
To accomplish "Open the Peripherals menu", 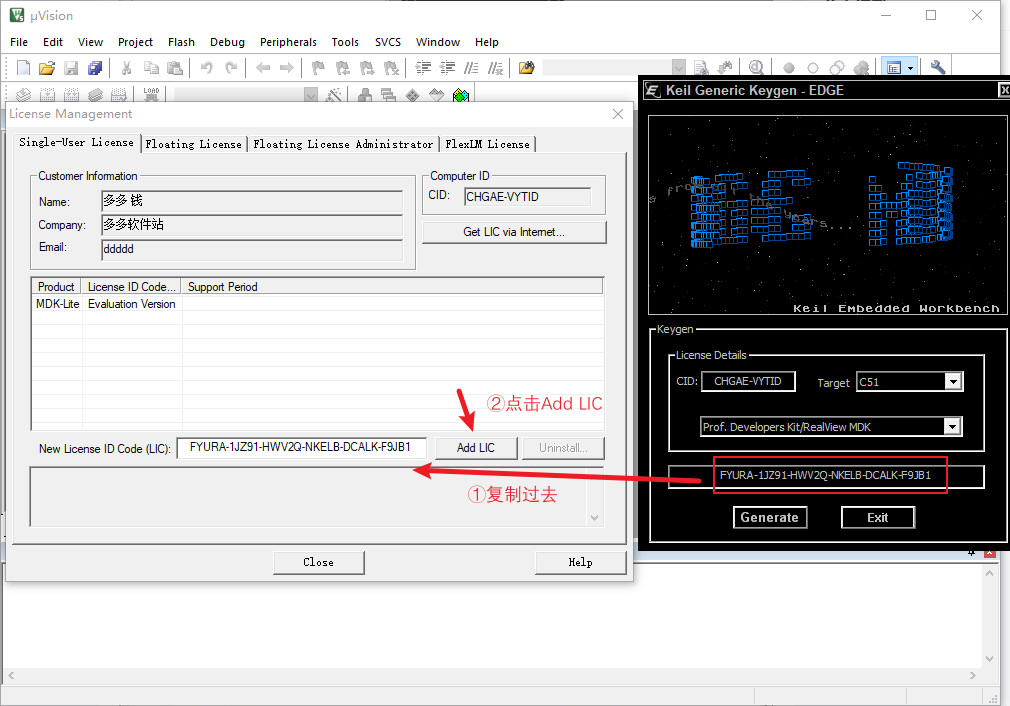I will pyautogui.click(x=288, y=42).
